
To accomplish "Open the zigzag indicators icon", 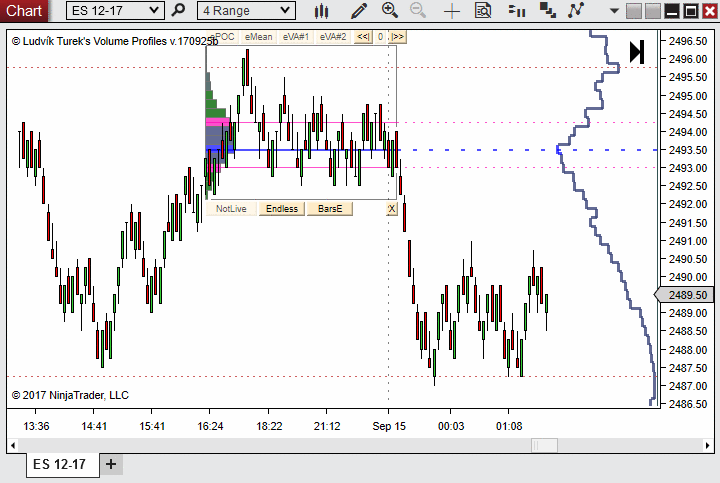I will coord(576,10).
